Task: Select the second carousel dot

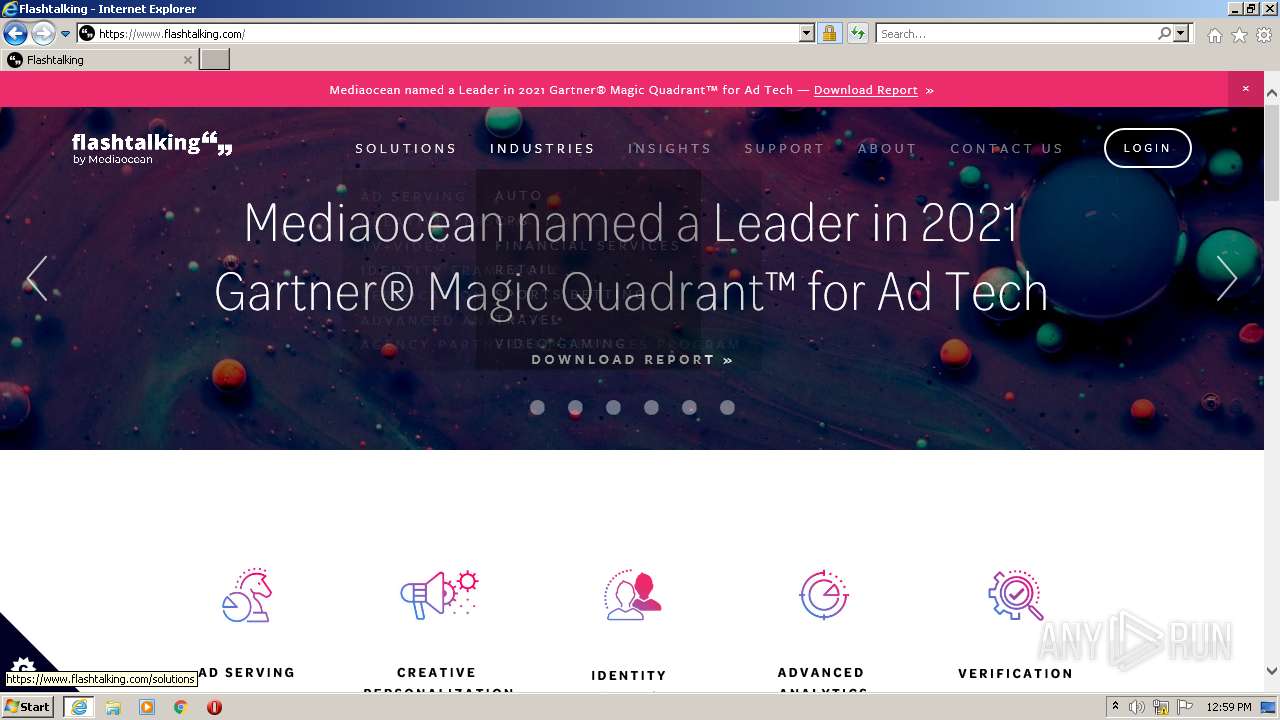Action: pos(575,407)
